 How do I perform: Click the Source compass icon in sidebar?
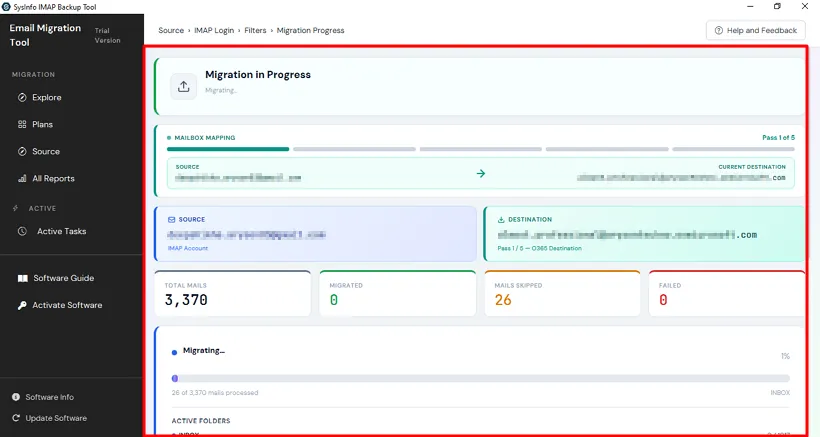22,152
